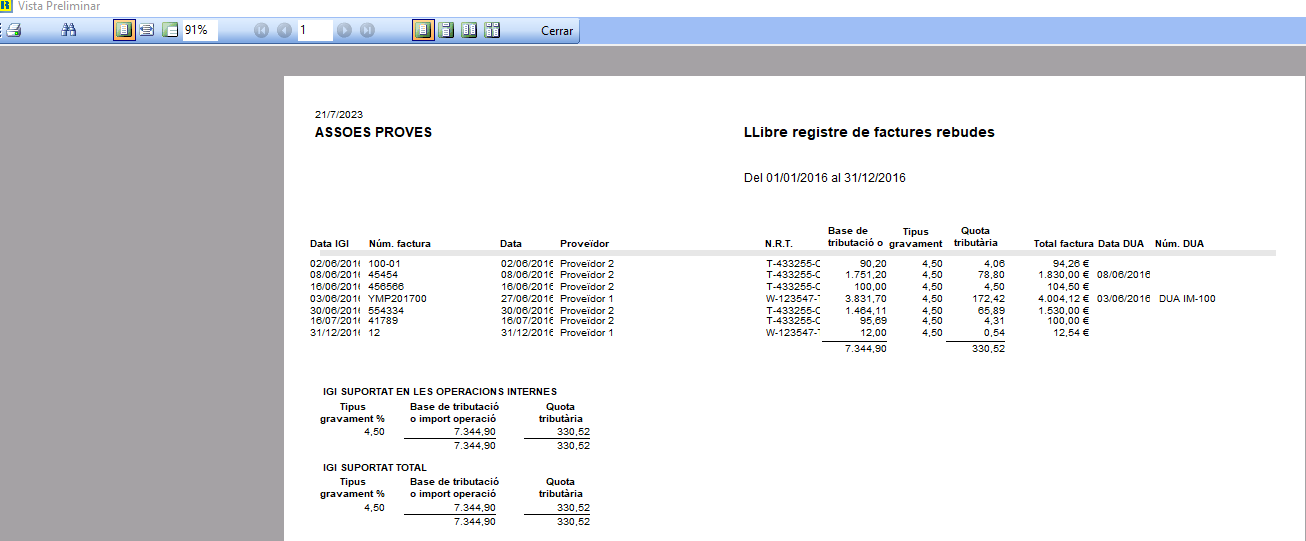Click the 'Núm. factura' column header
1306x541 pixels.
399,244
